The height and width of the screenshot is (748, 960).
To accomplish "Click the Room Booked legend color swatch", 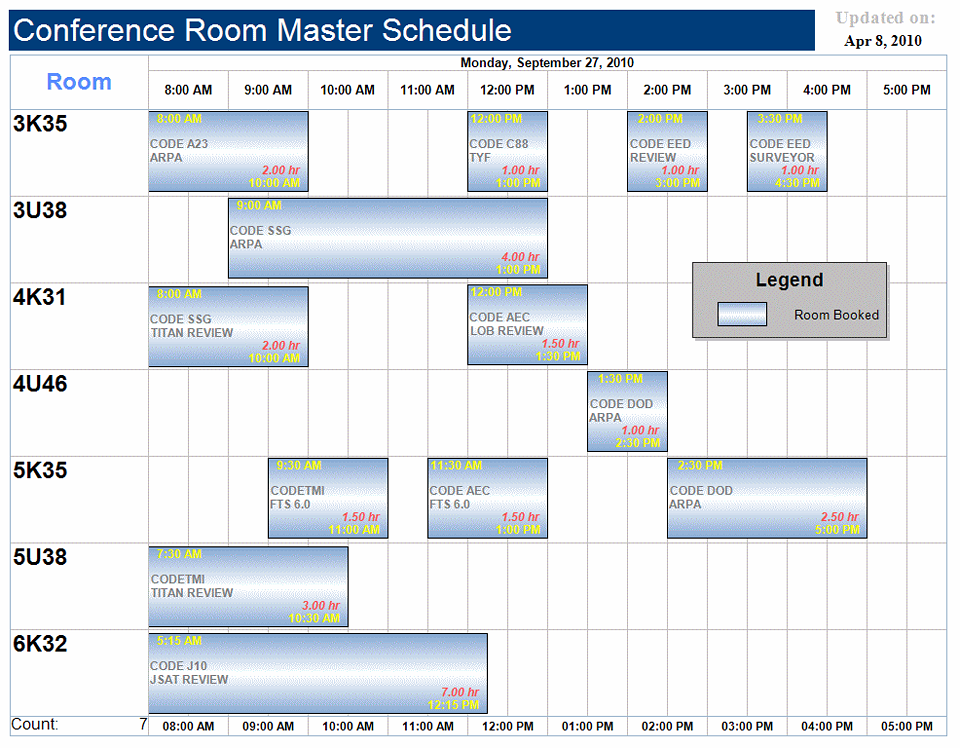I will click(742, 315).
